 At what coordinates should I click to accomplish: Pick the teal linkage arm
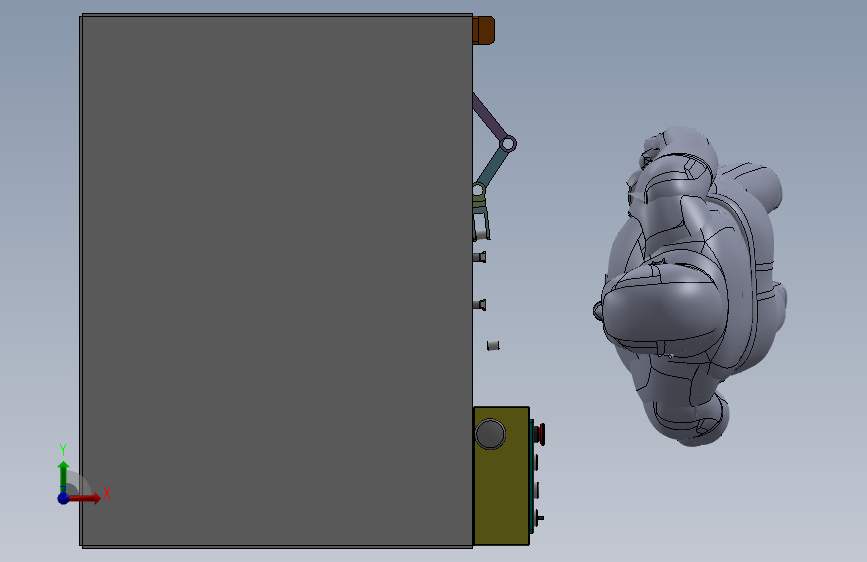492,167
